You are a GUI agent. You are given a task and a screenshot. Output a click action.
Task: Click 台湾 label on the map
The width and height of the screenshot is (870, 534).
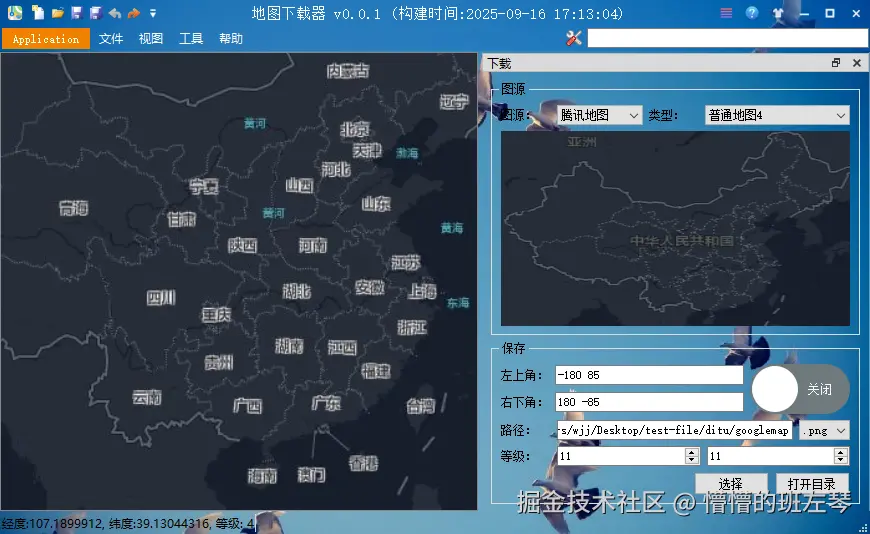(421, 406)
